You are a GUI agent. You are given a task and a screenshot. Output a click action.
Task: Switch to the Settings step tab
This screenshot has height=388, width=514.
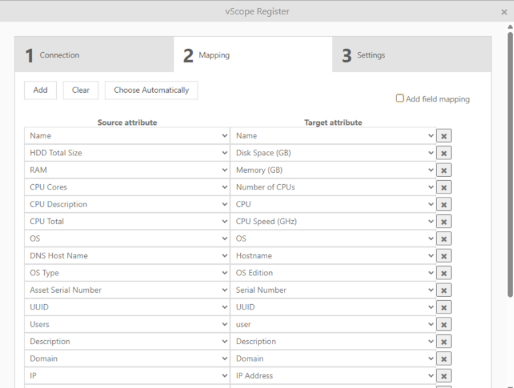(x=412, y=54)
